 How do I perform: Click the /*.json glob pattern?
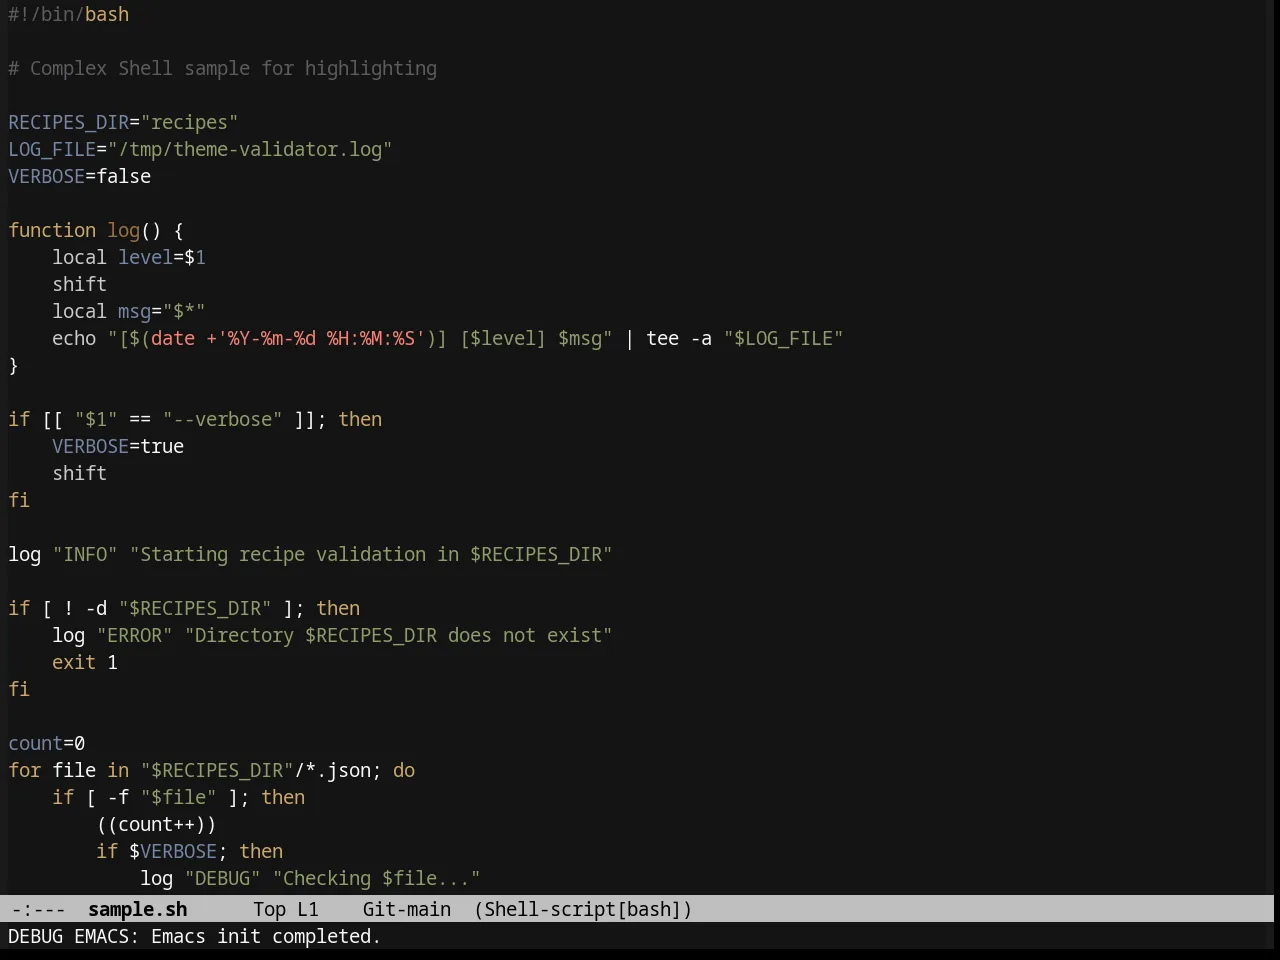pos(332,770)
